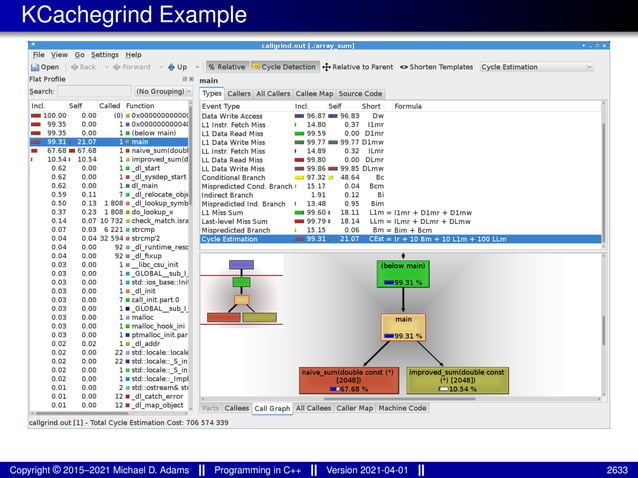Select the Call Graph tab
The width and height of the screenshot is (638, 478).
tap(272, 408)
